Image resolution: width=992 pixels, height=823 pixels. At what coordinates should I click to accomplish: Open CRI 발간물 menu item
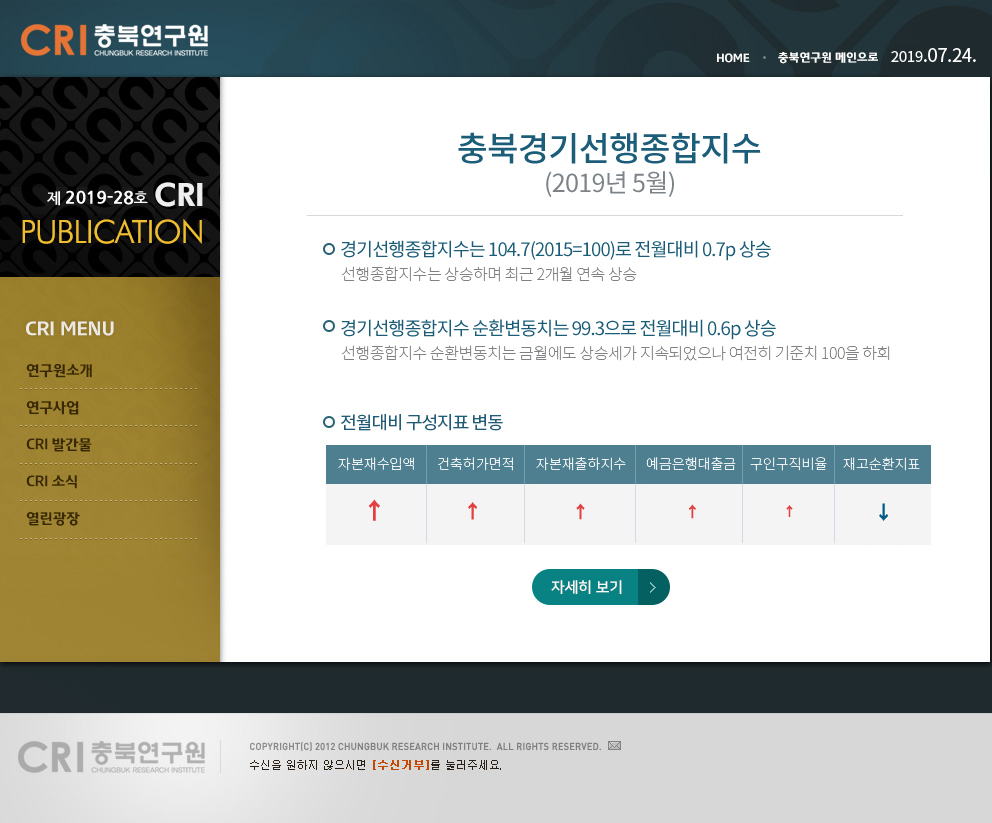(x=59, y=444)
